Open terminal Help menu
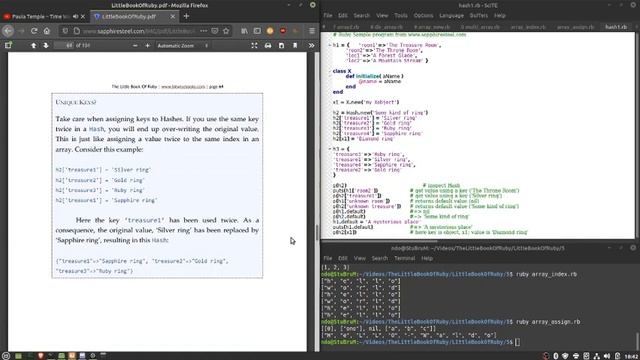Image resolution: width=640 pixels, height=360 pixels. (x=427, y=258)
